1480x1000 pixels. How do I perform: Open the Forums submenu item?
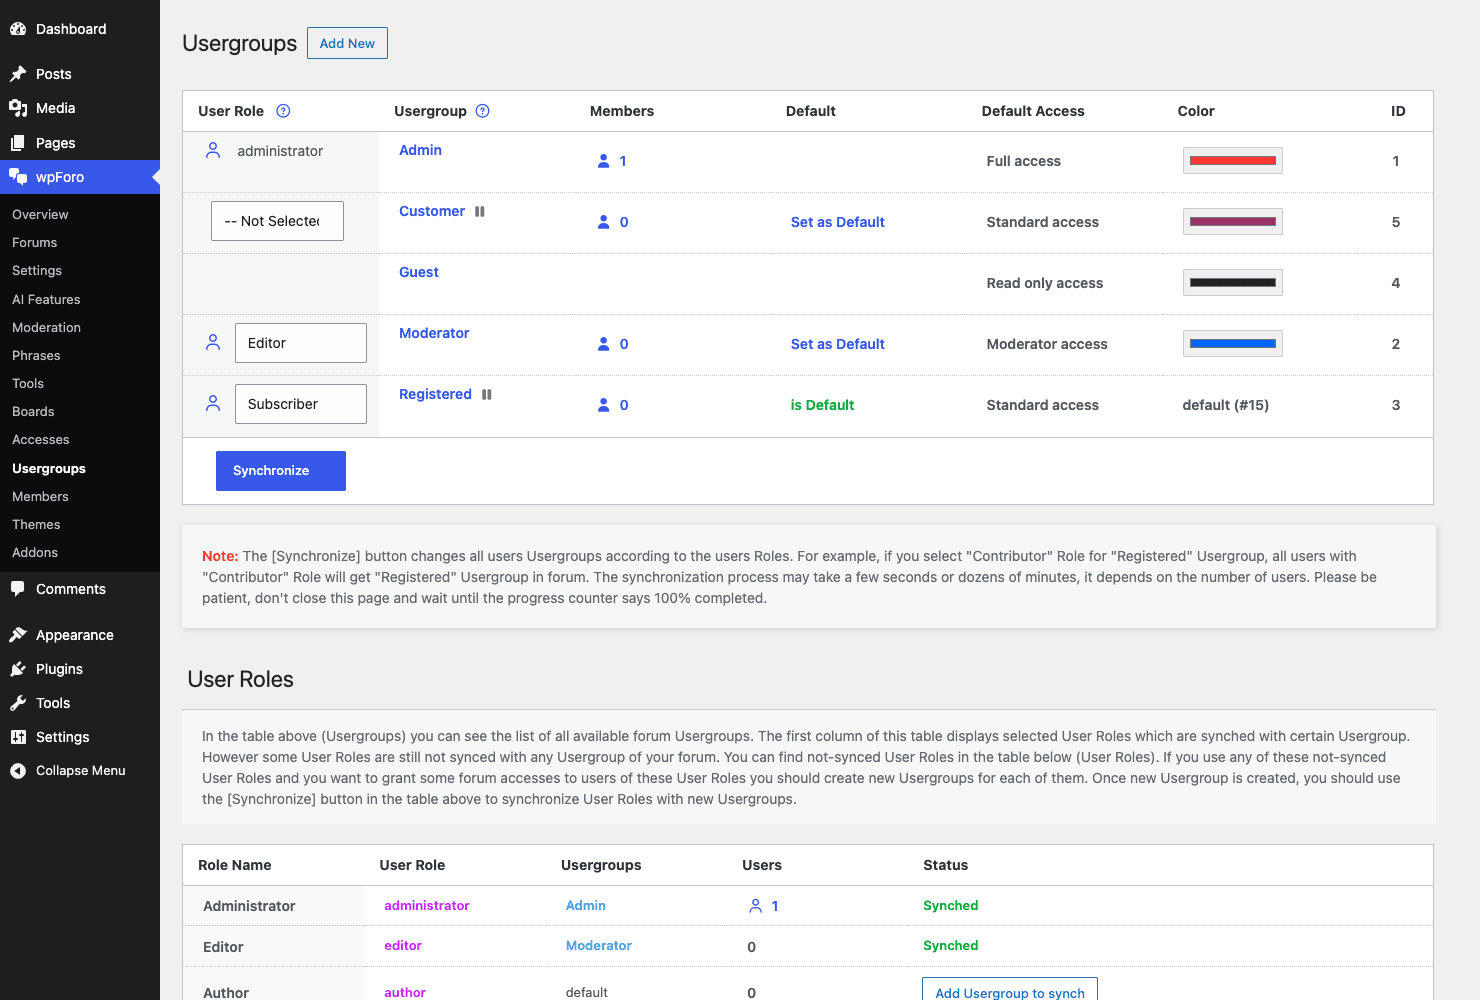tap(35, 242)
